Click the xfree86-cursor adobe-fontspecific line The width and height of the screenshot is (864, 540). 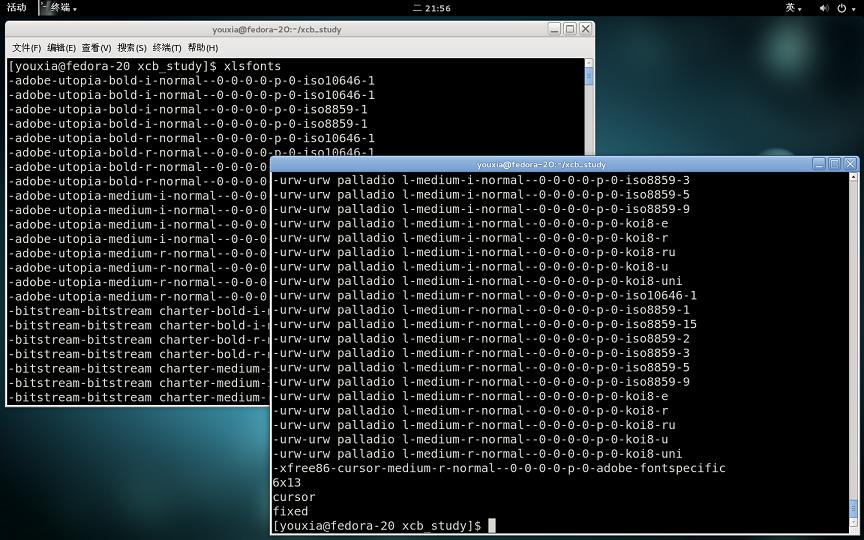point(499,468)
